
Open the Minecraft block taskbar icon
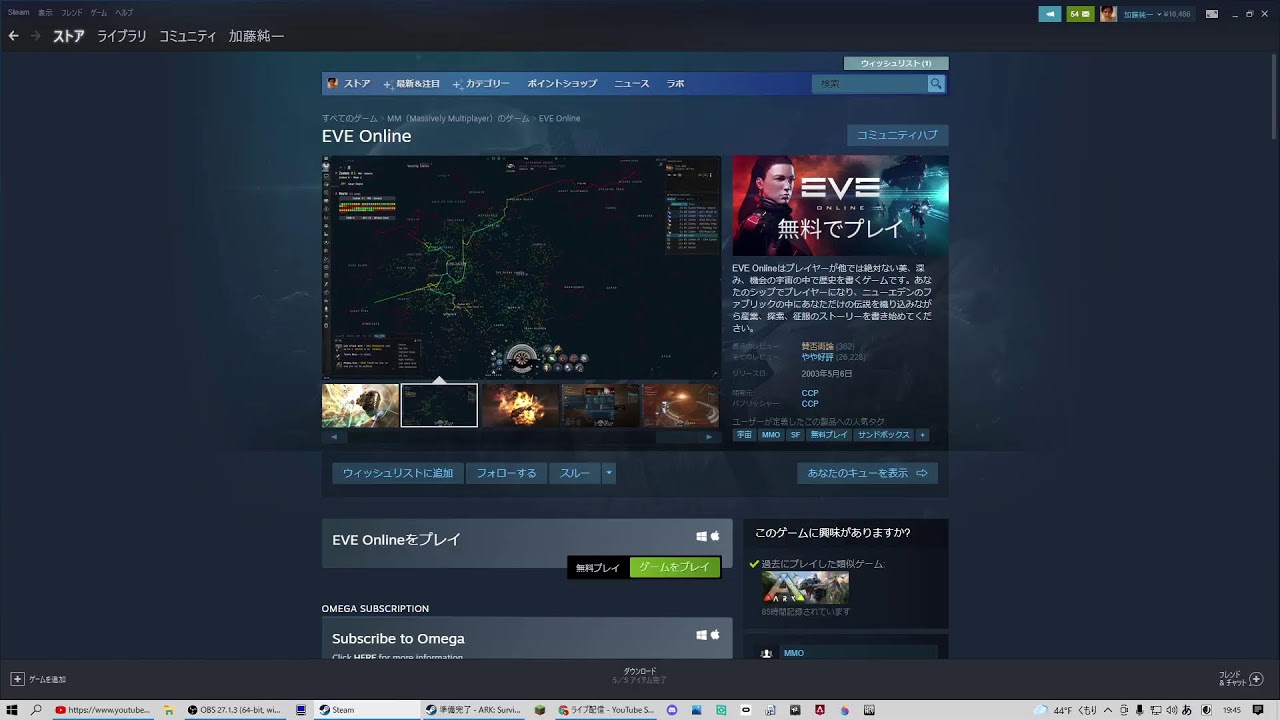coord(540,710)
